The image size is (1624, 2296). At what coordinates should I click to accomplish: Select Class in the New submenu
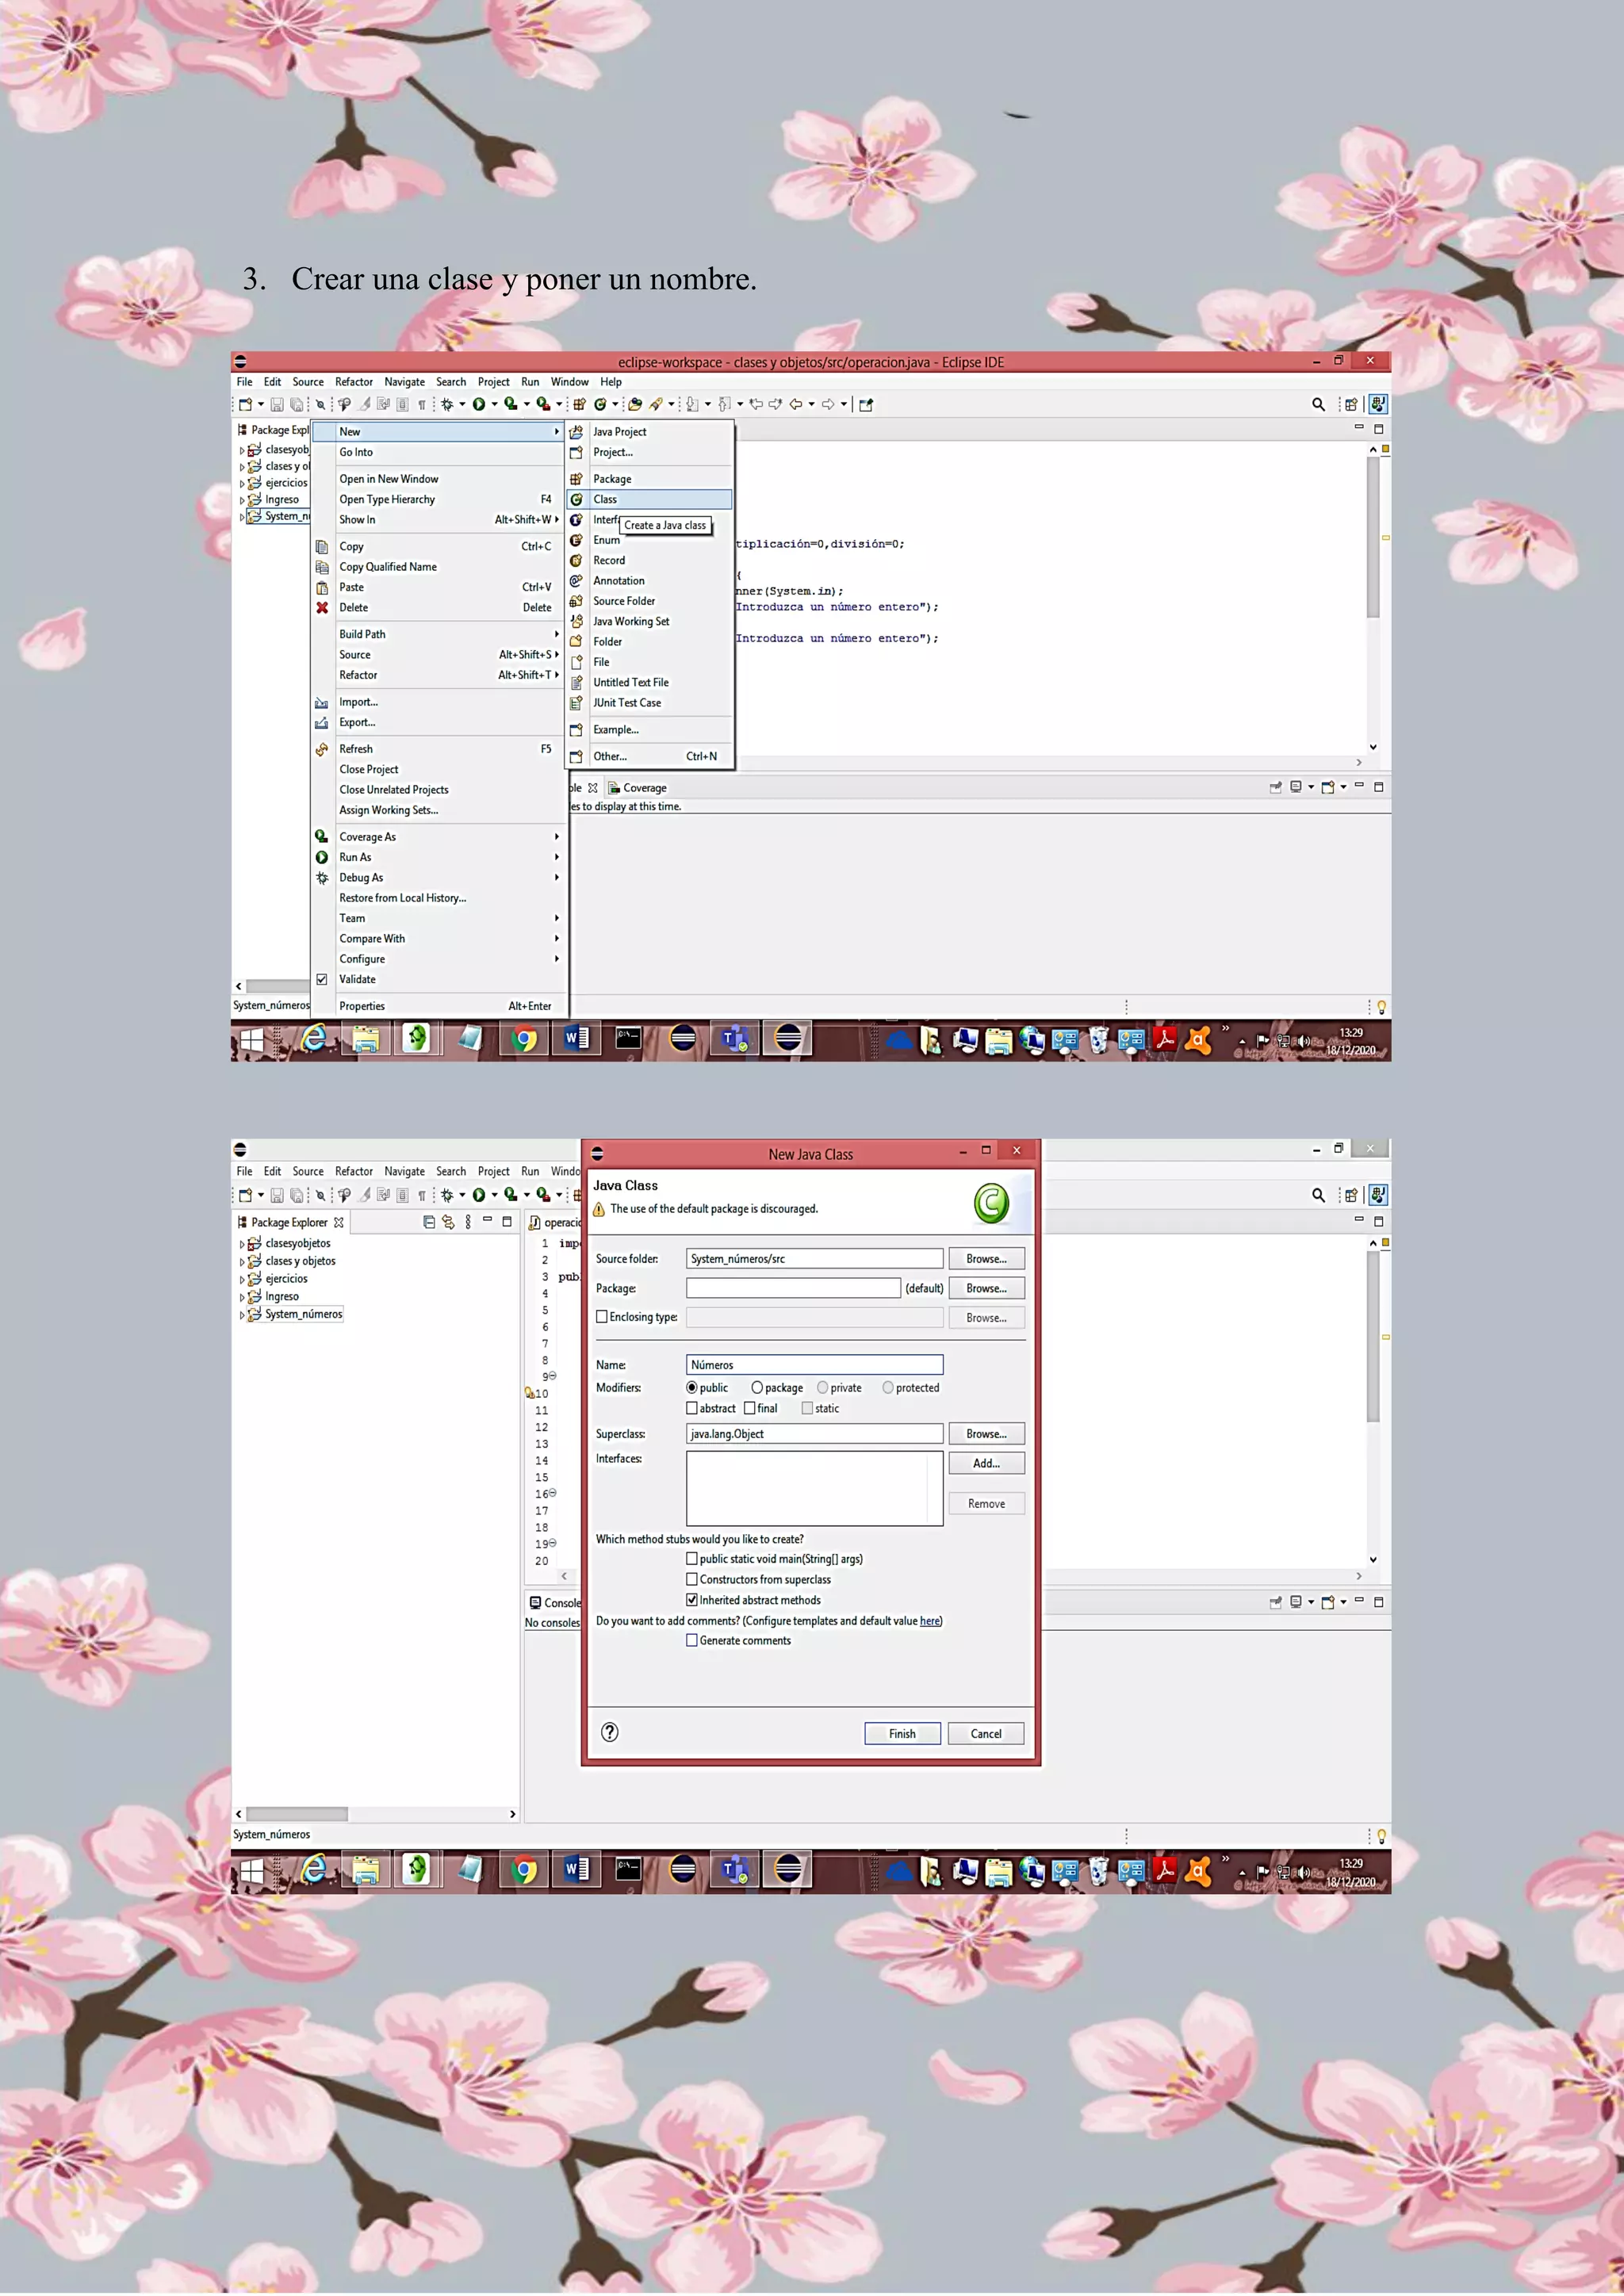point(605,500)
